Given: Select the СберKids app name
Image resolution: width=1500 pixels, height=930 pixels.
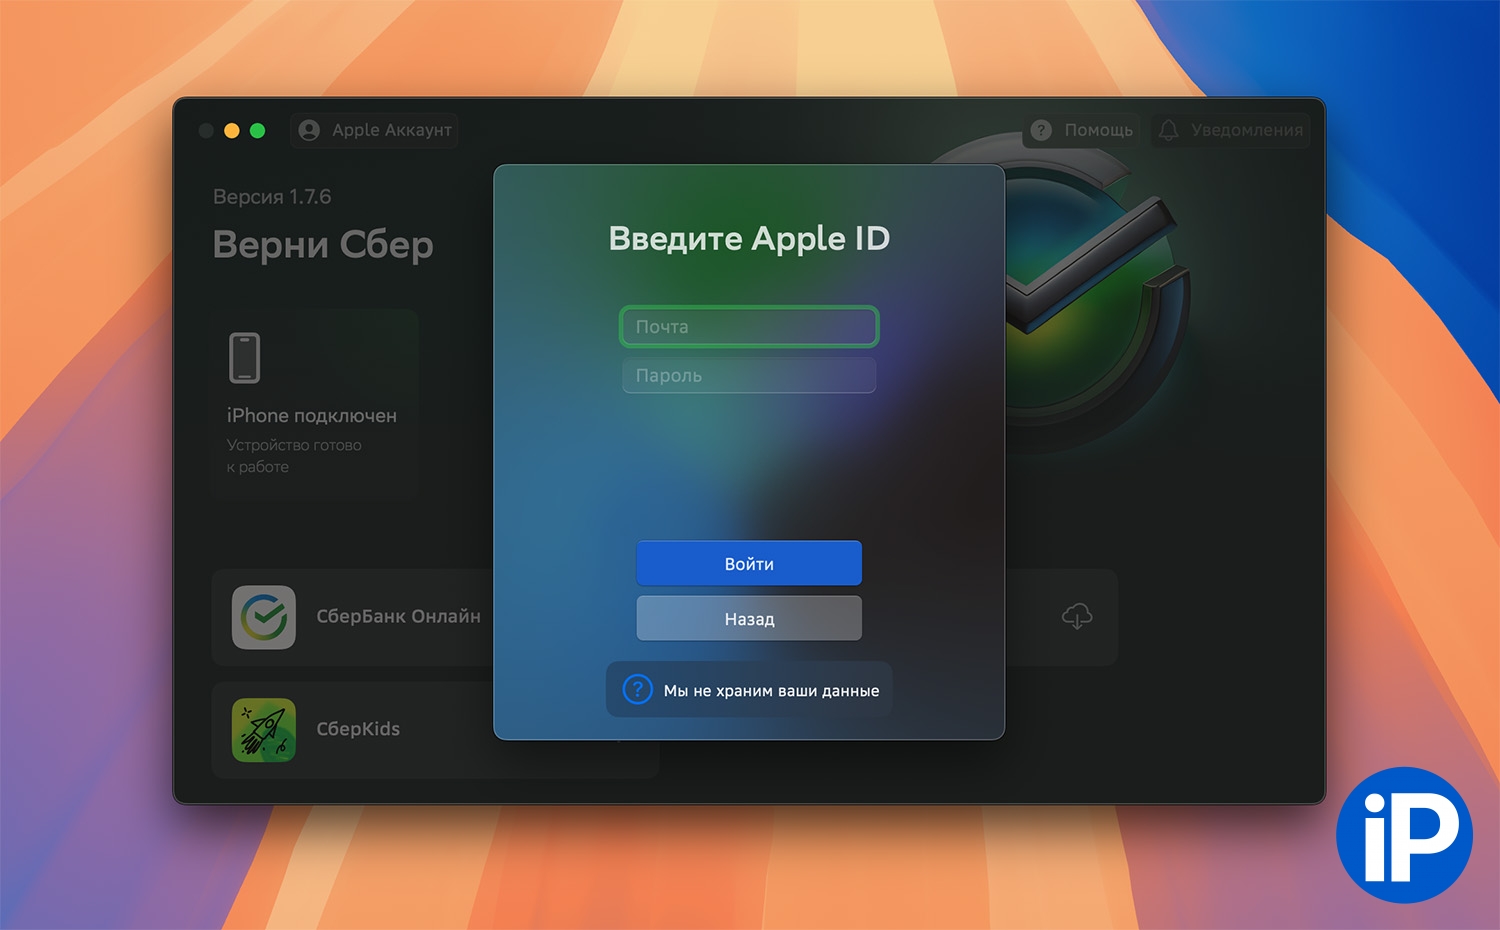Looking at the screenshot, I should tap(358, 729).
